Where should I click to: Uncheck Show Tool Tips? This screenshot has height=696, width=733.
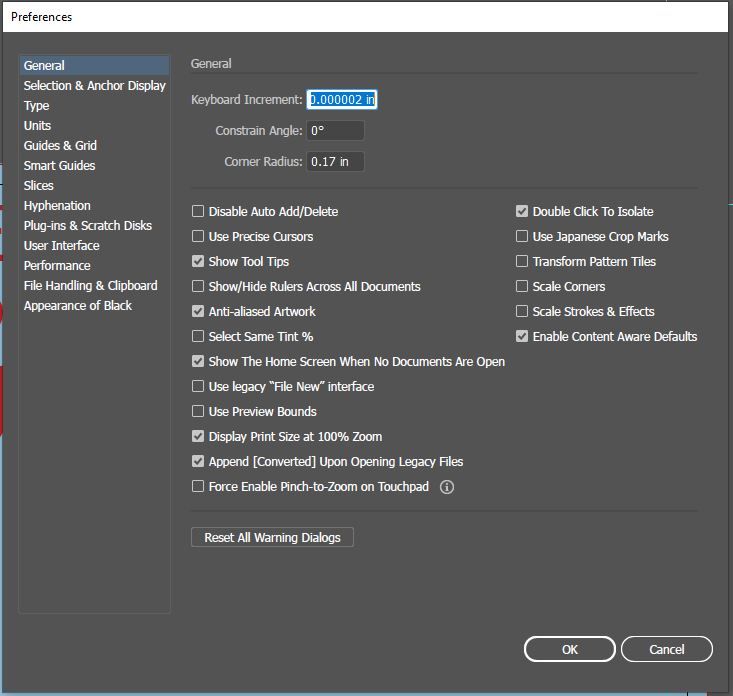click(198, 262)
